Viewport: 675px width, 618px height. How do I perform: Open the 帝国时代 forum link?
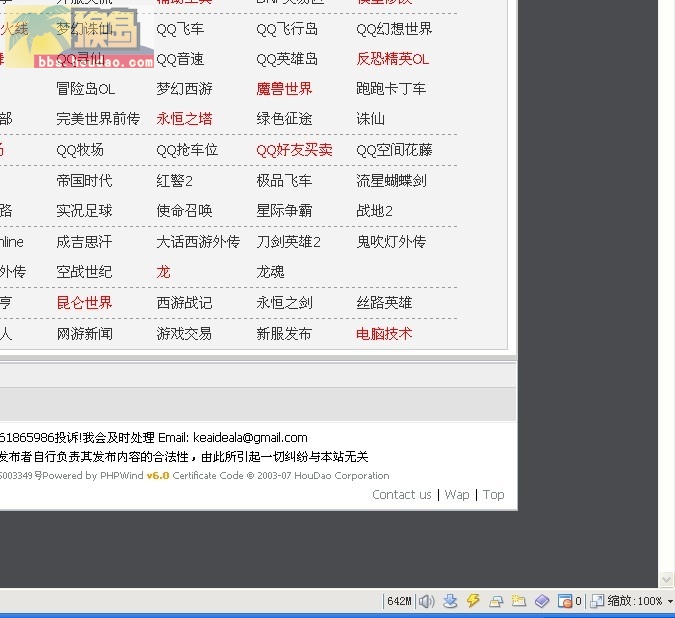tap(84, 180)
